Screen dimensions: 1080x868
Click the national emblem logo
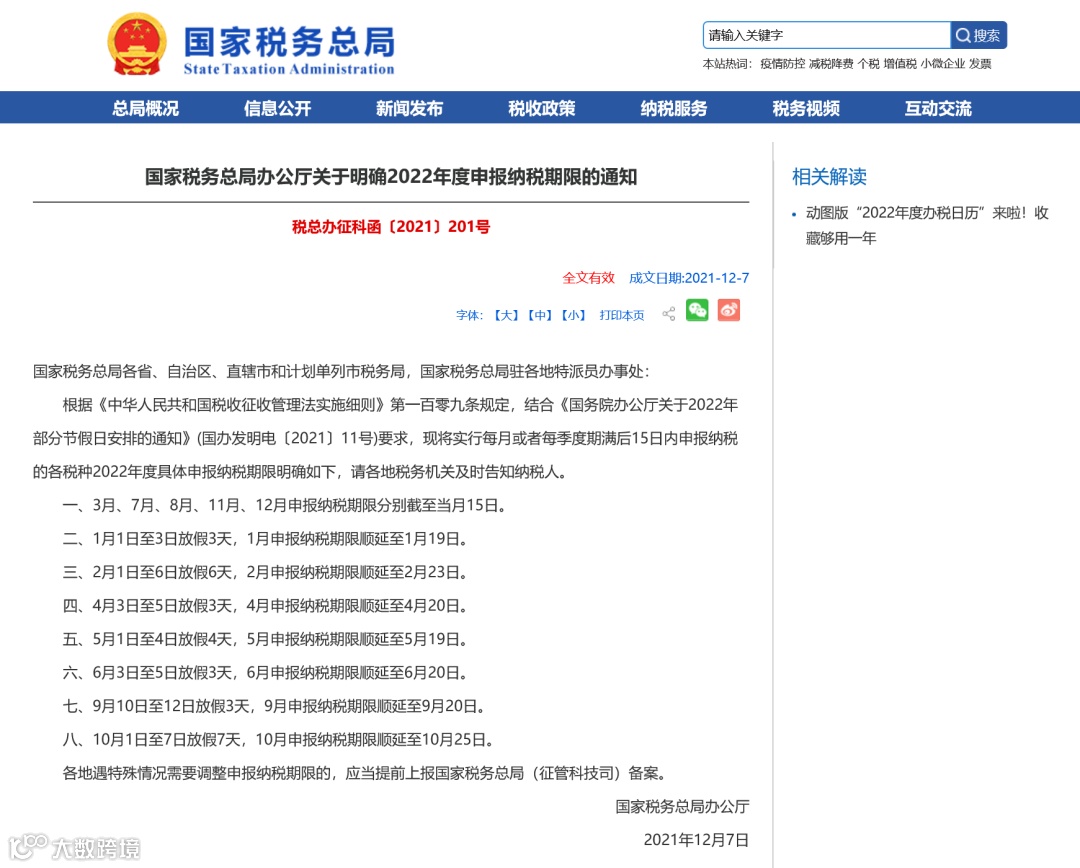tap(136, 44)
